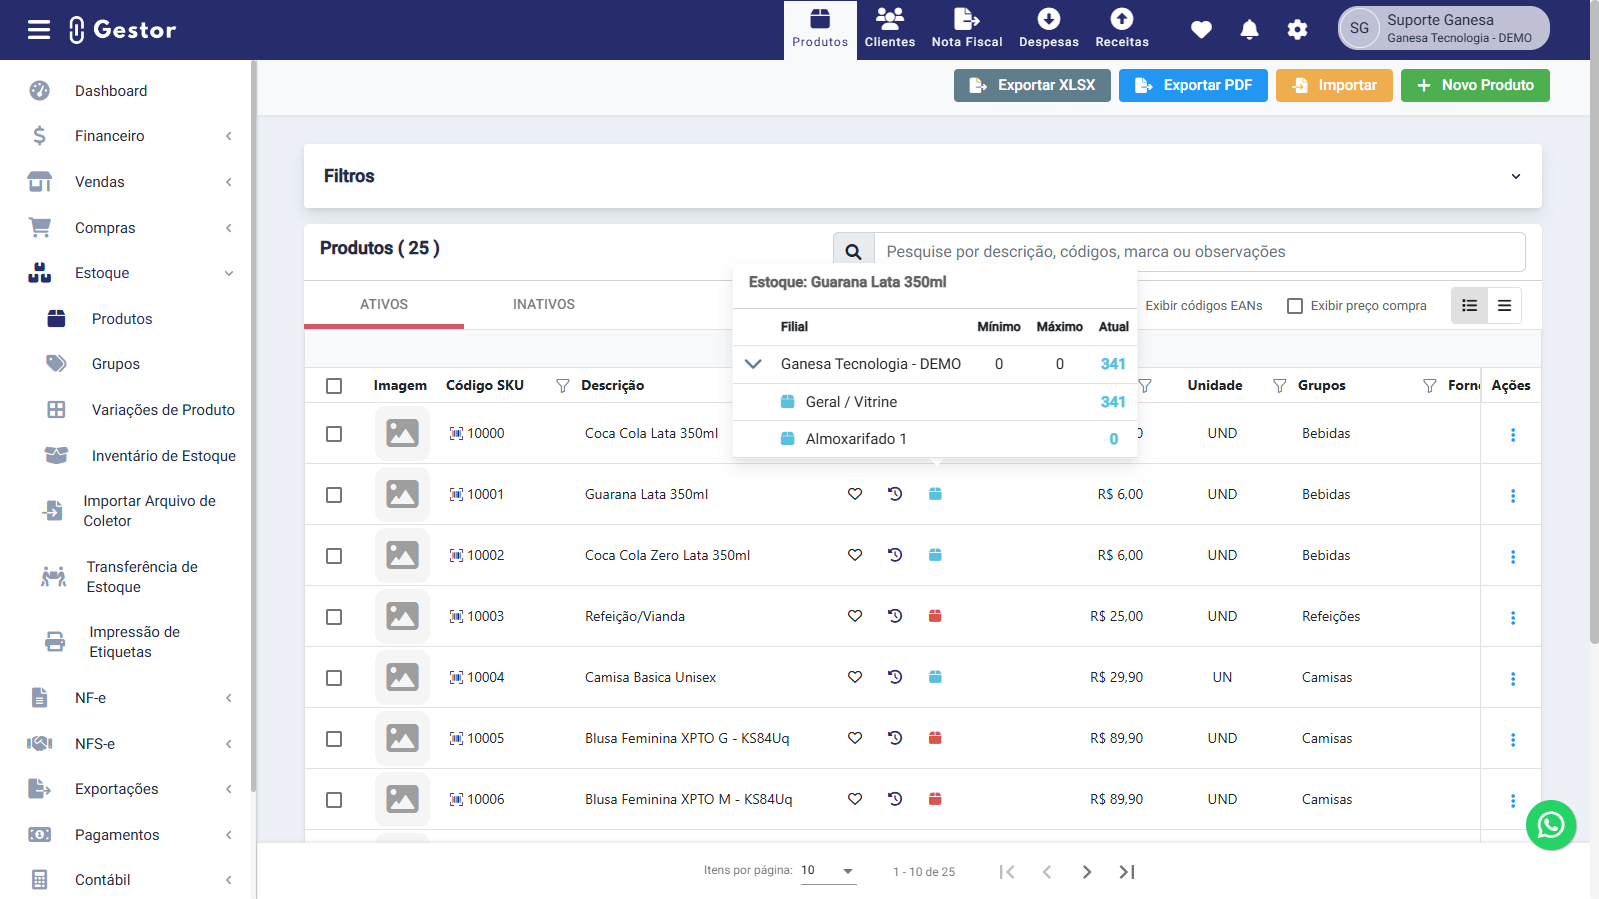Enable Exibir preço compra checkbox
This screenshot has width=1599, height=899.
click(1295, 306)
